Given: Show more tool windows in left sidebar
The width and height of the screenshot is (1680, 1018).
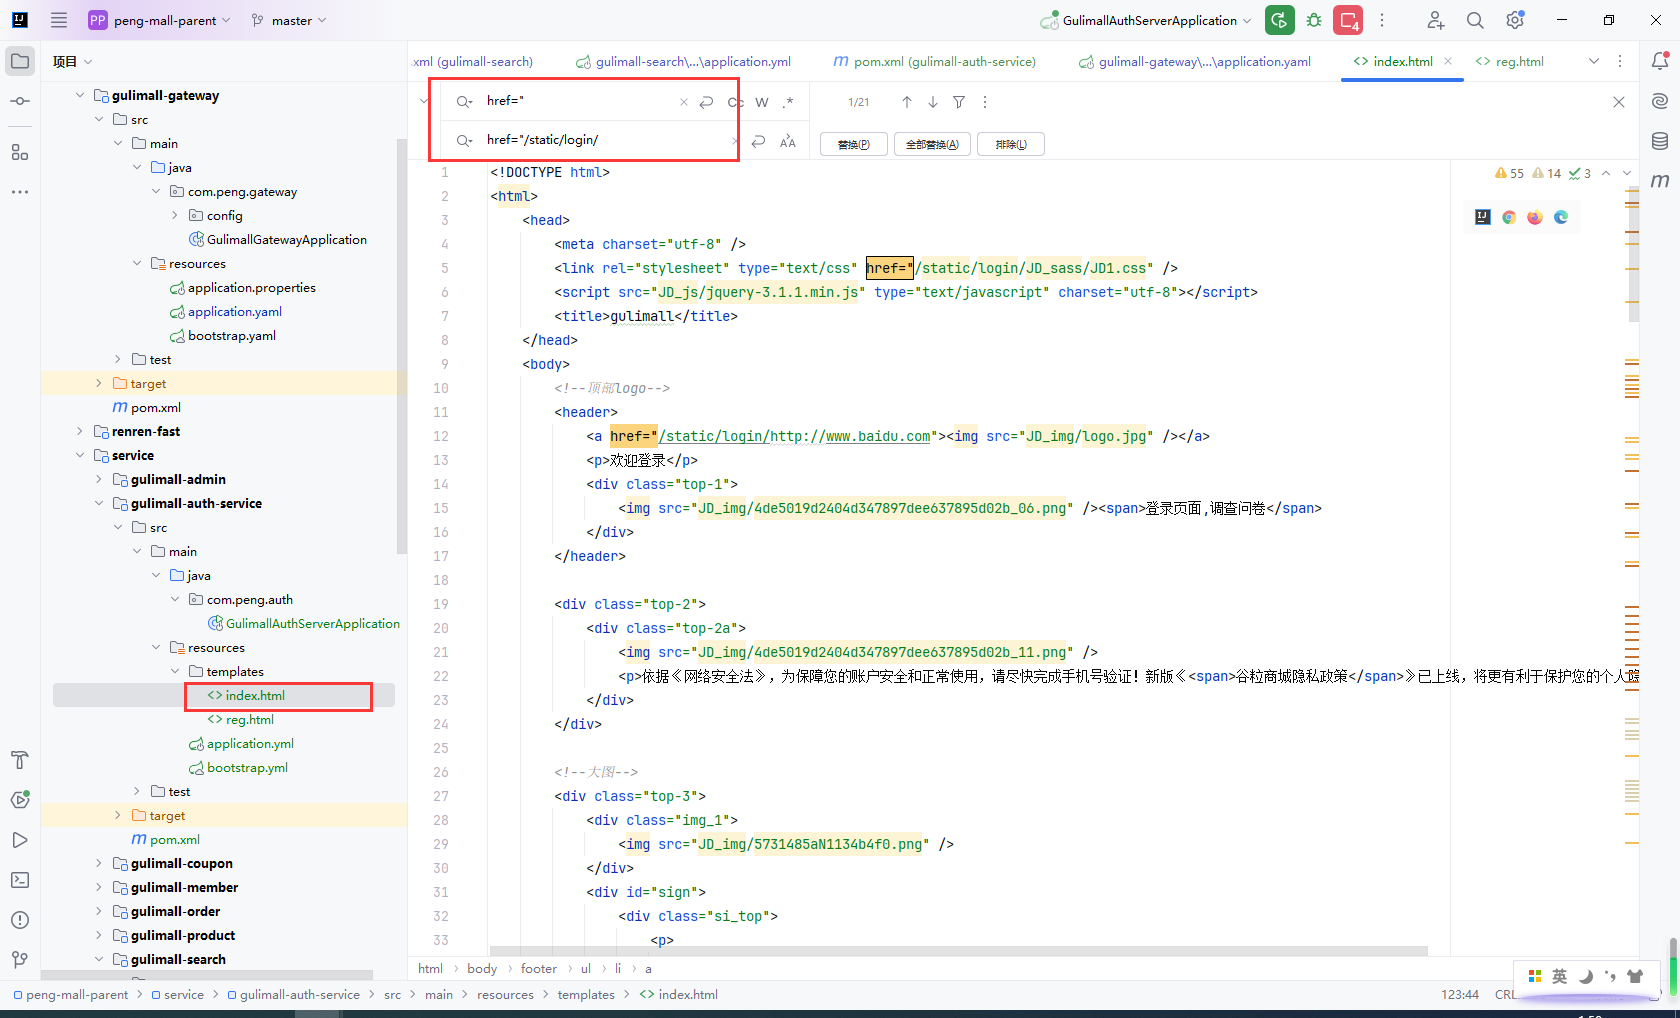Looking at the screenshot, I should coord(20,192).
